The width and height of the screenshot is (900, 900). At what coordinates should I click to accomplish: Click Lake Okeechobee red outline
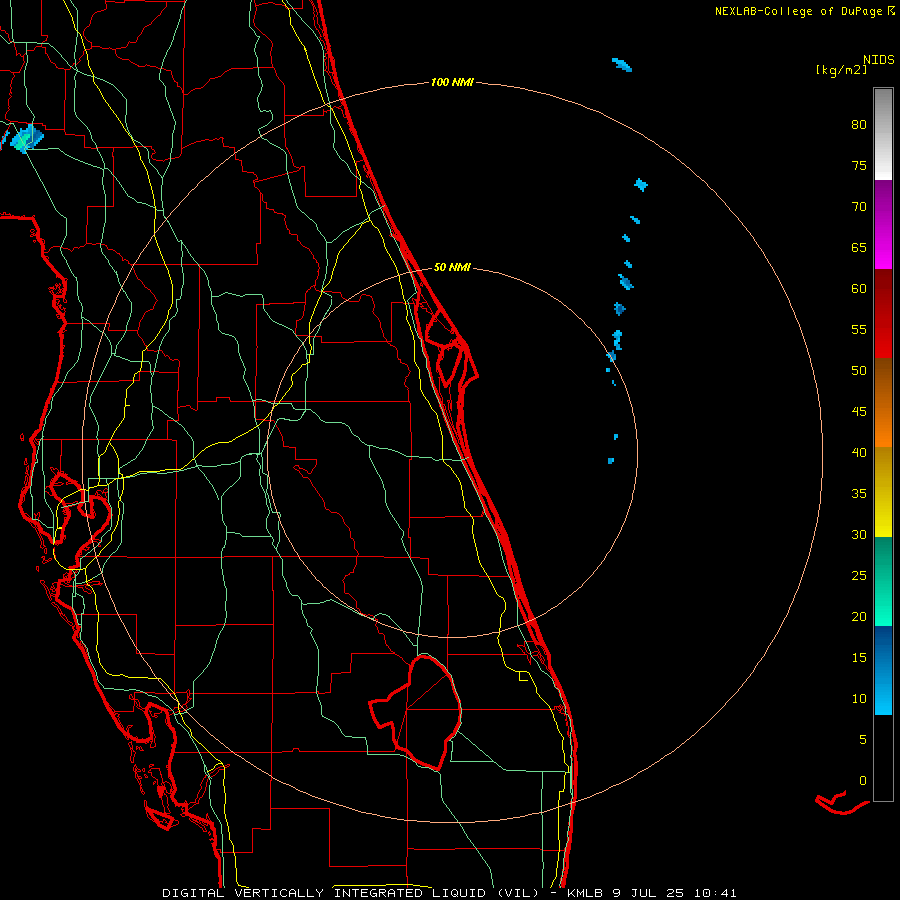point(416,712)
